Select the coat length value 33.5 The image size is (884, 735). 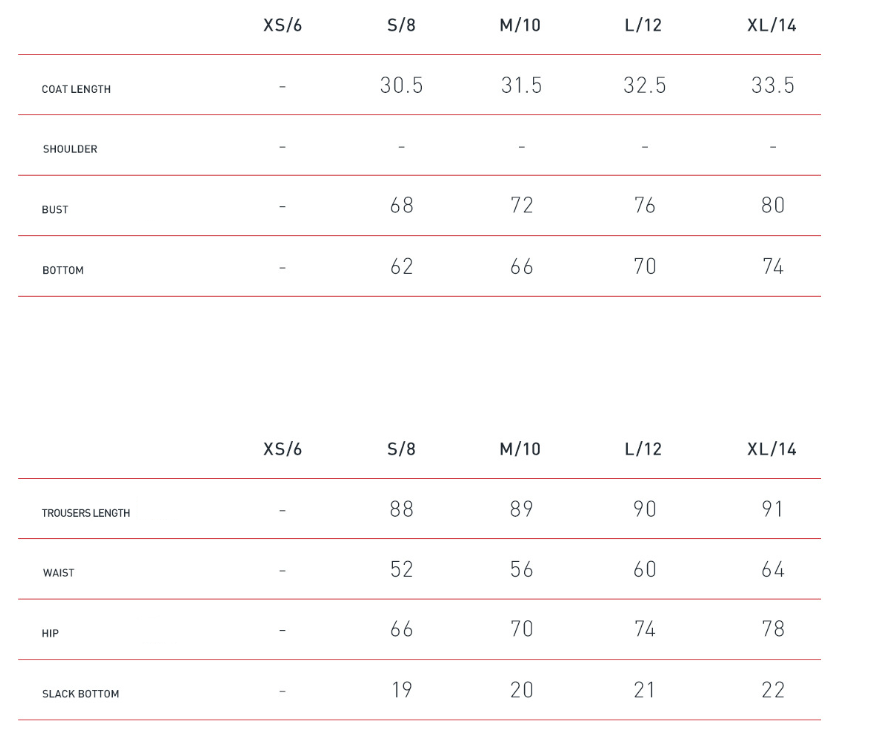(x=772, y=86)
